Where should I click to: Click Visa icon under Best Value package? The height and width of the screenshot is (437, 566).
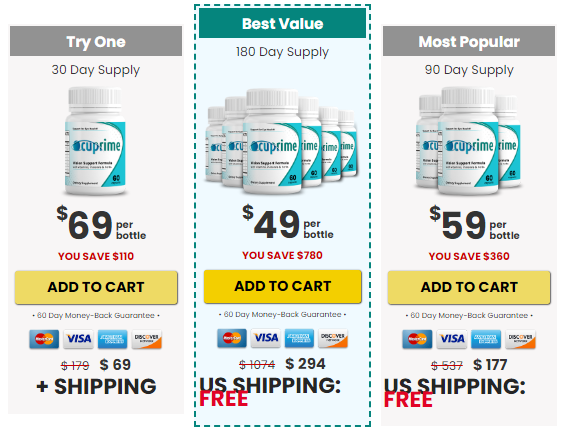[266, 338]
